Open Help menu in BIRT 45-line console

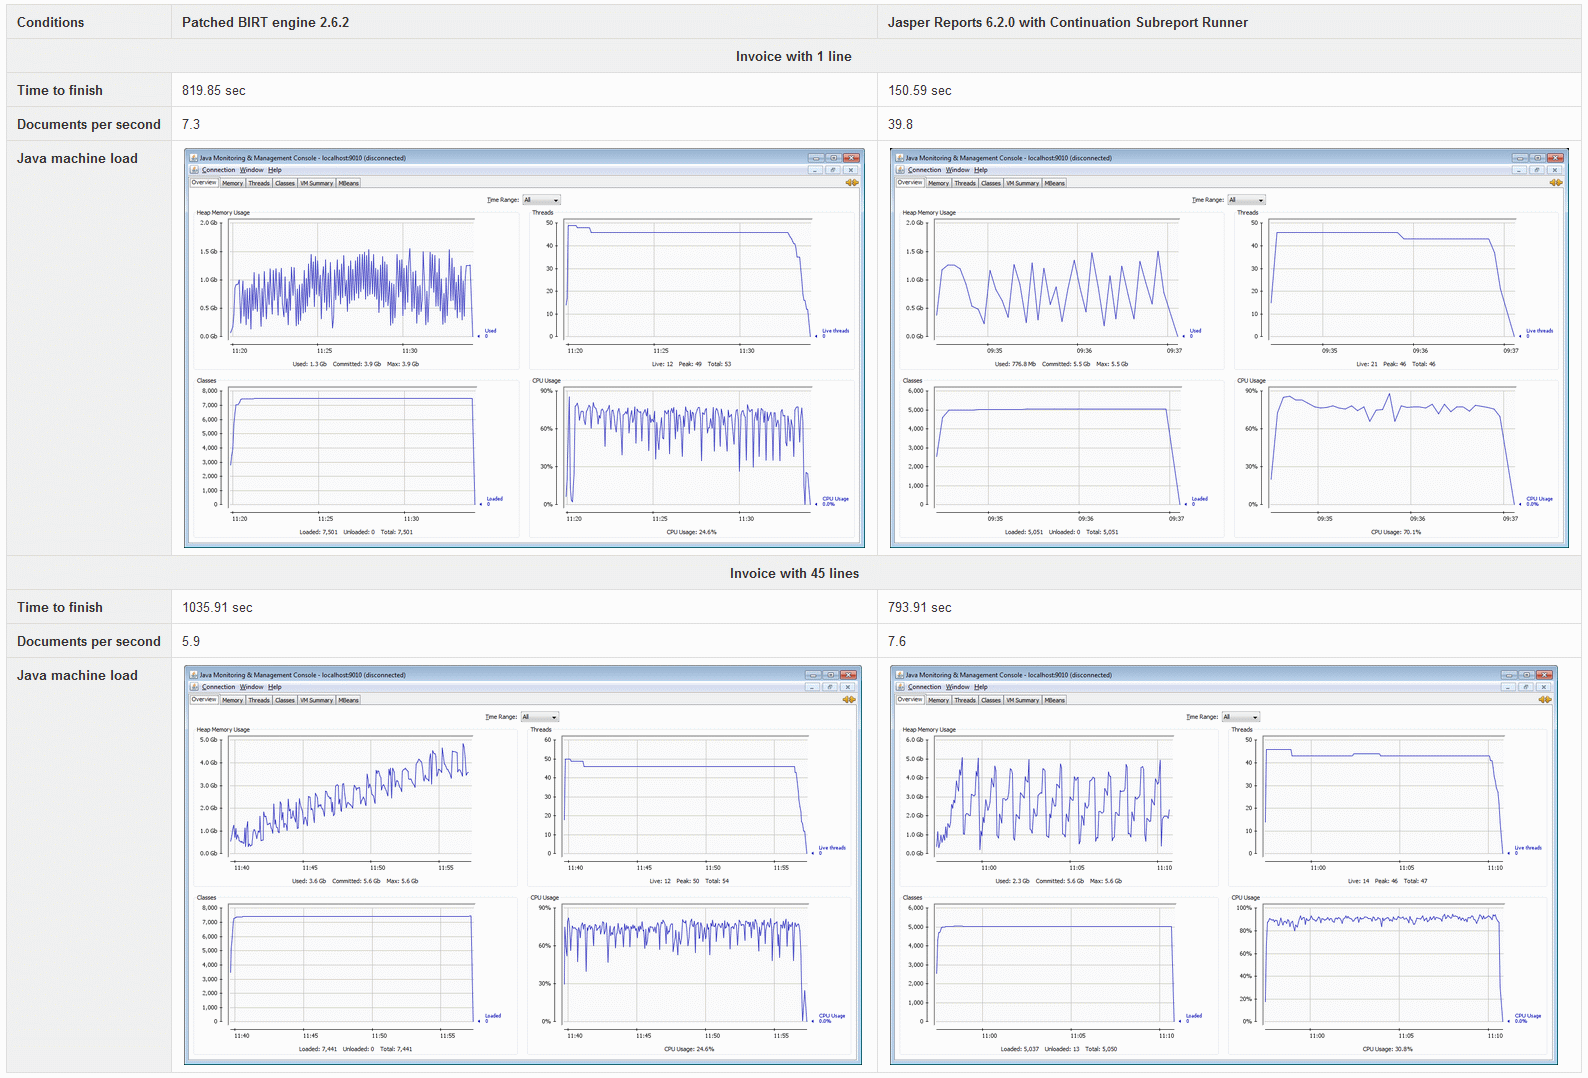point(275,687)
